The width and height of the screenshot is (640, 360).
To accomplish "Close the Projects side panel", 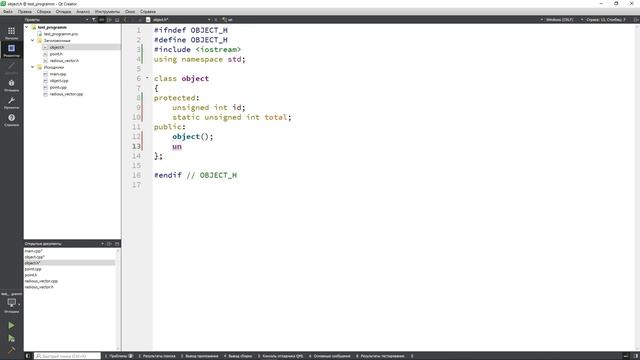I will click(117, 20).
